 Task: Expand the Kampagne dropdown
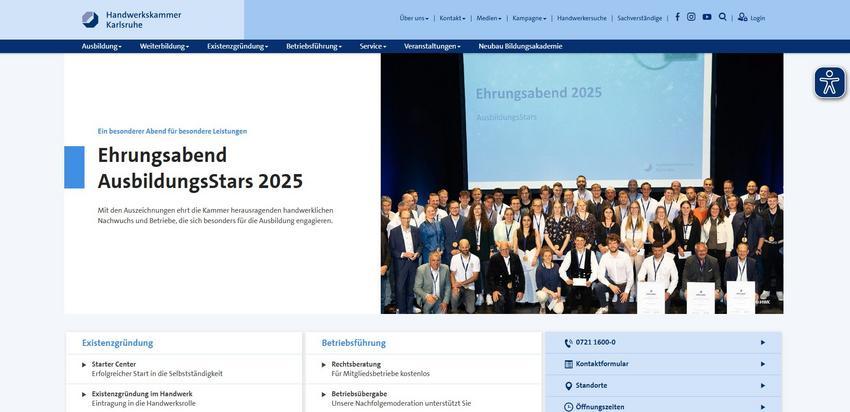(529, 18)
